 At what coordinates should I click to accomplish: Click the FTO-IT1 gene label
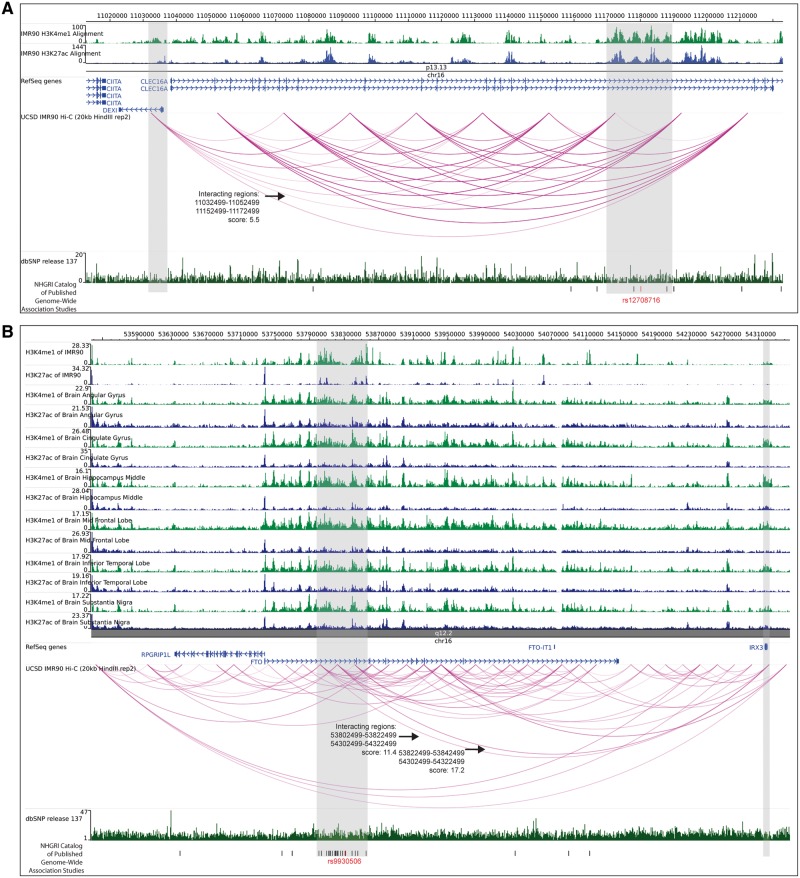click(x=540, y=647)
